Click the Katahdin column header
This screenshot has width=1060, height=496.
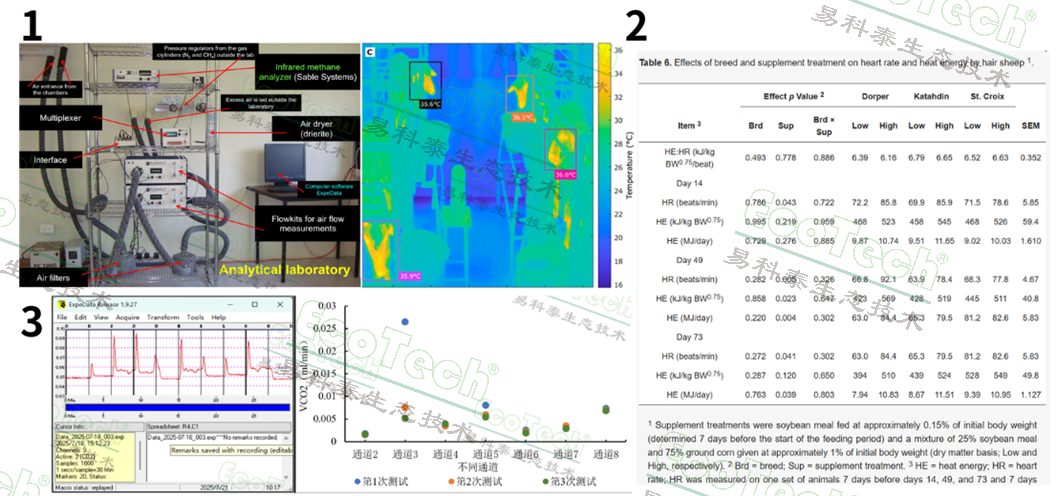pos(930,96)
